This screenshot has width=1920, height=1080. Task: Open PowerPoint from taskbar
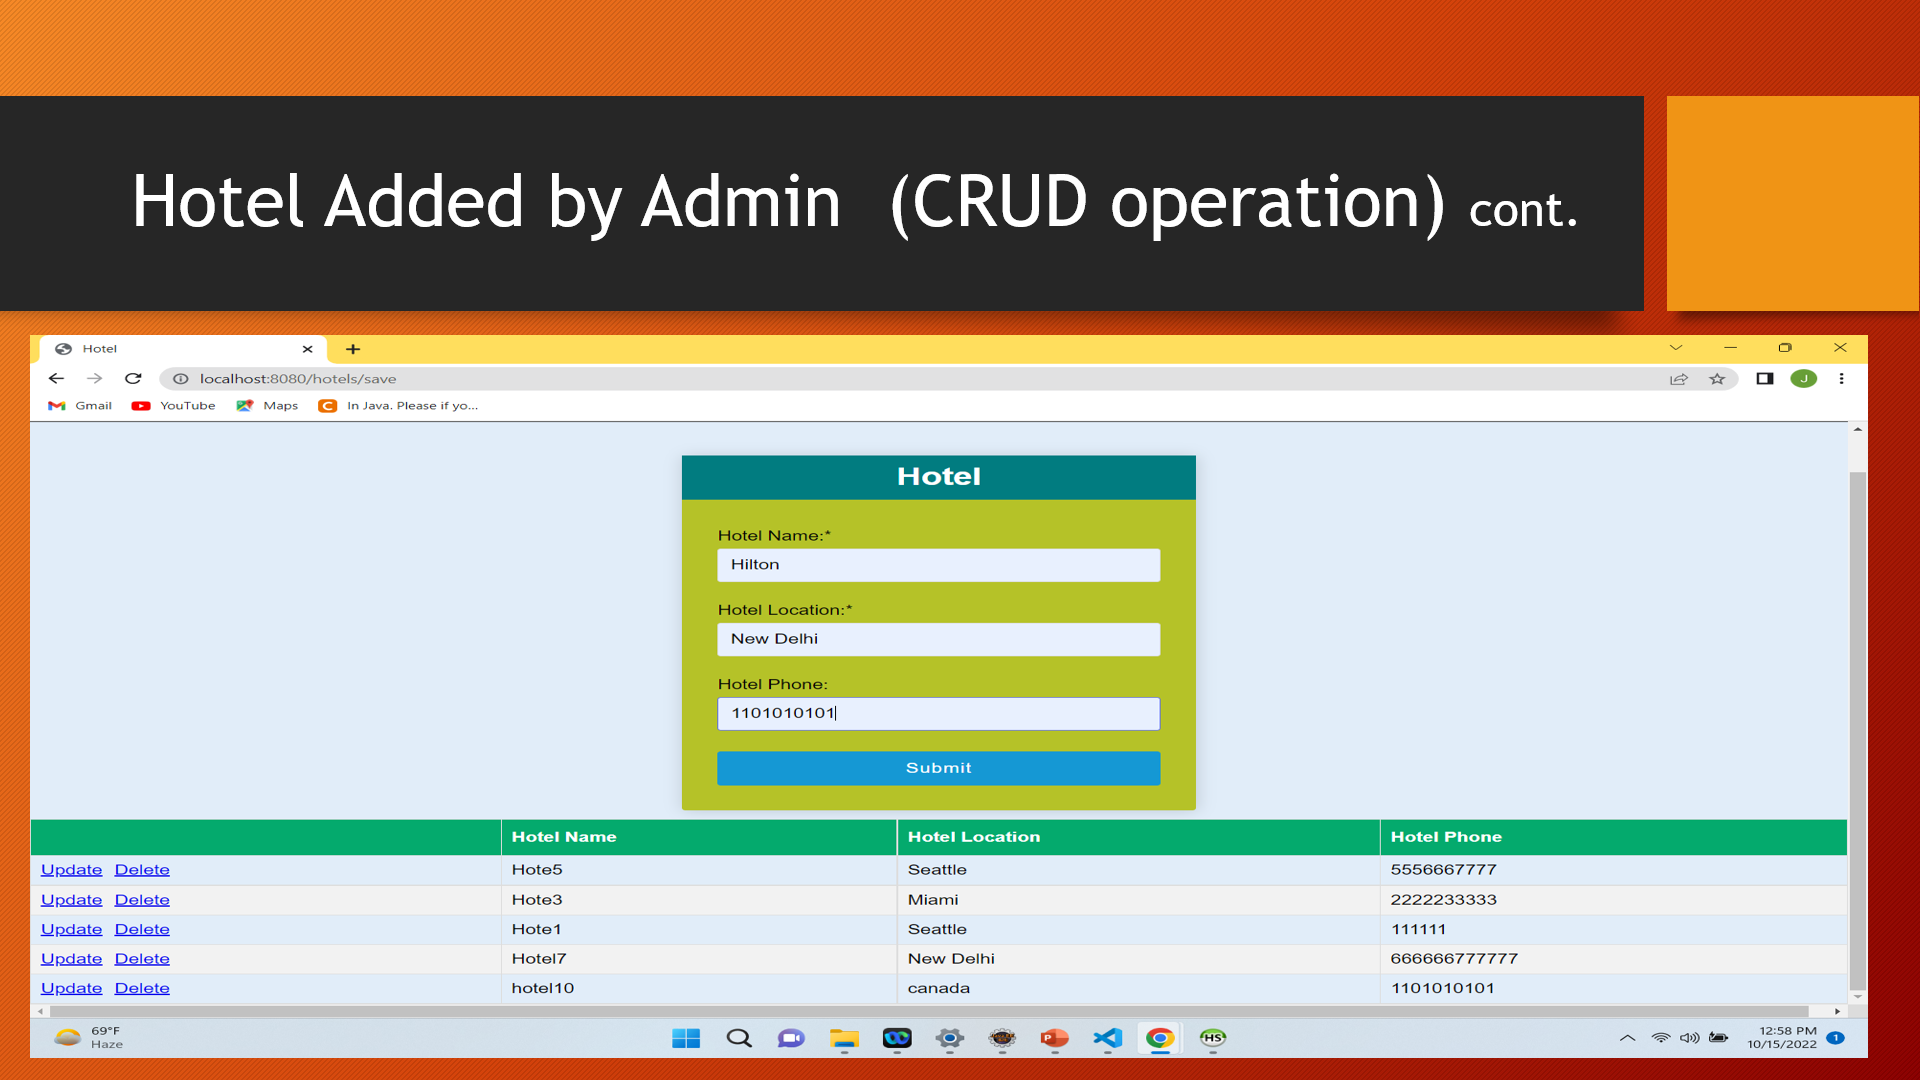click(x=1054, y=1038)
